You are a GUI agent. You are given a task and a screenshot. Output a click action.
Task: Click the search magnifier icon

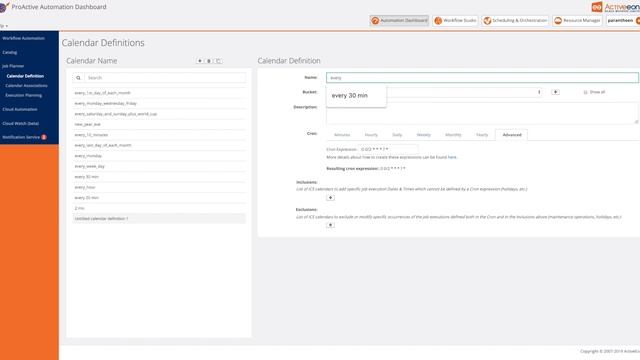pyautogui.click(x=78, y=78)
